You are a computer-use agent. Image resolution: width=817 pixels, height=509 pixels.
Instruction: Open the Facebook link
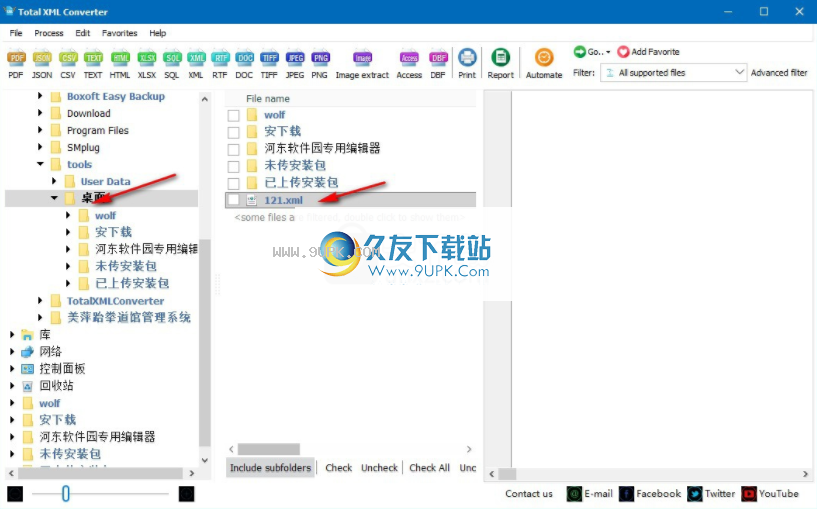coord(650,493)
